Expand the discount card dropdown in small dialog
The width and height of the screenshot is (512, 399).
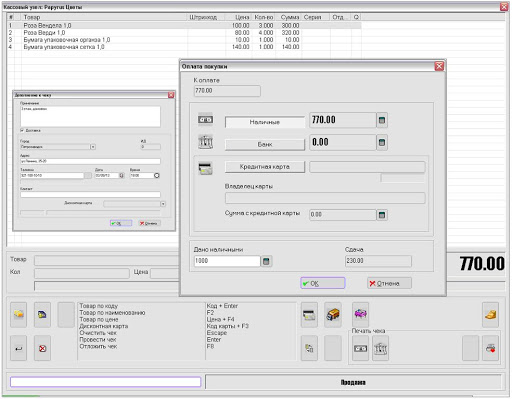point(163,204)
